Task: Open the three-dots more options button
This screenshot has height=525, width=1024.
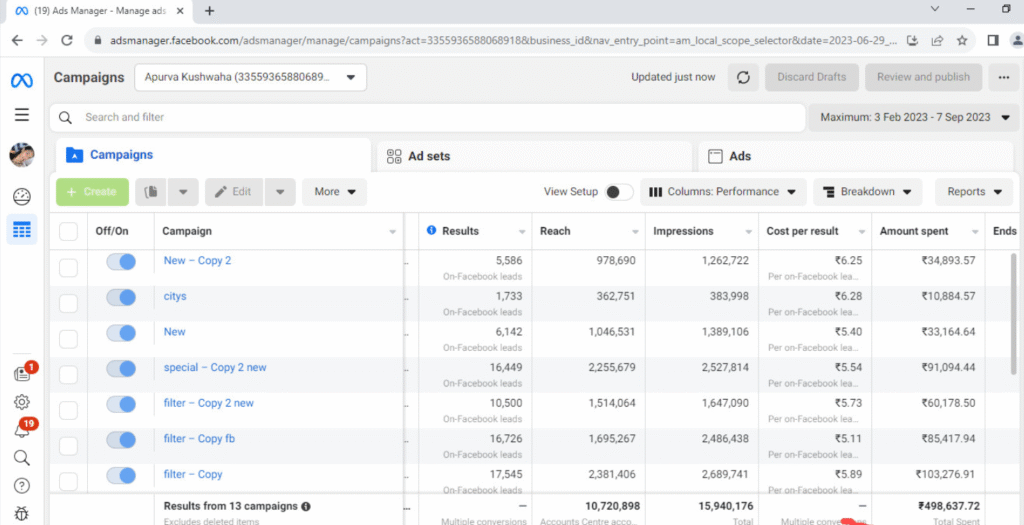Action: (1001, 77)
